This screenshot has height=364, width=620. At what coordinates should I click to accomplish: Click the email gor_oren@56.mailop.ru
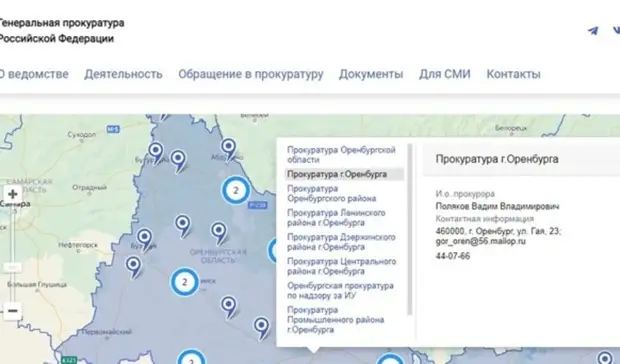click(480, 241)
